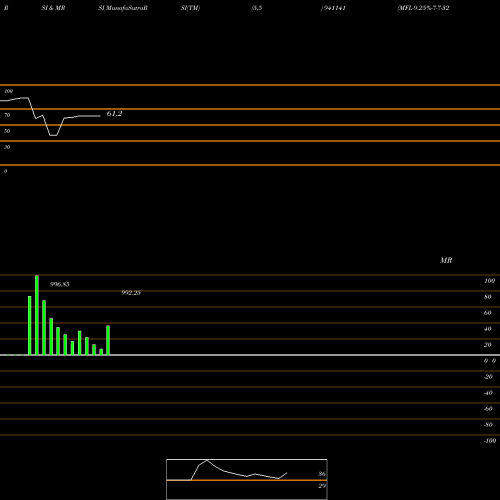Click the -60 label on MR axis

point(488,409)
